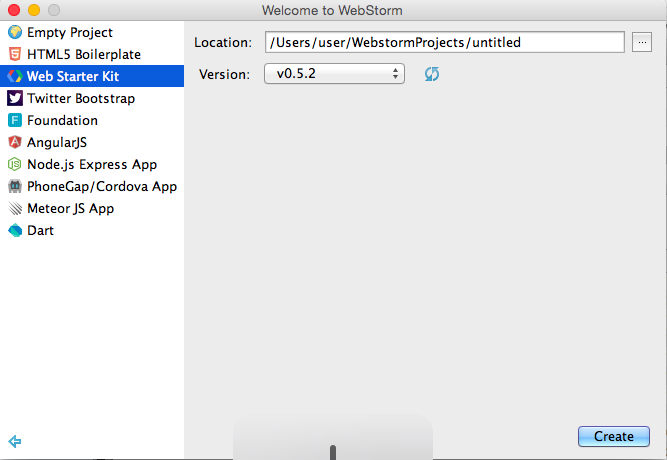Select Meteor JS App template
Viewport: 667px width, 460px height.
pyautogui.click(x=92, y=209)
